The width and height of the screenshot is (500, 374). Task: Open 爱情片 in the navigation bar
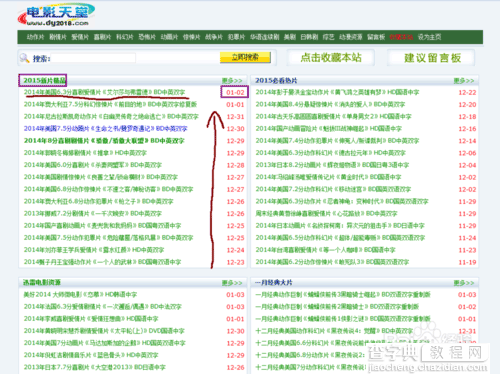[x=80, y=37]
